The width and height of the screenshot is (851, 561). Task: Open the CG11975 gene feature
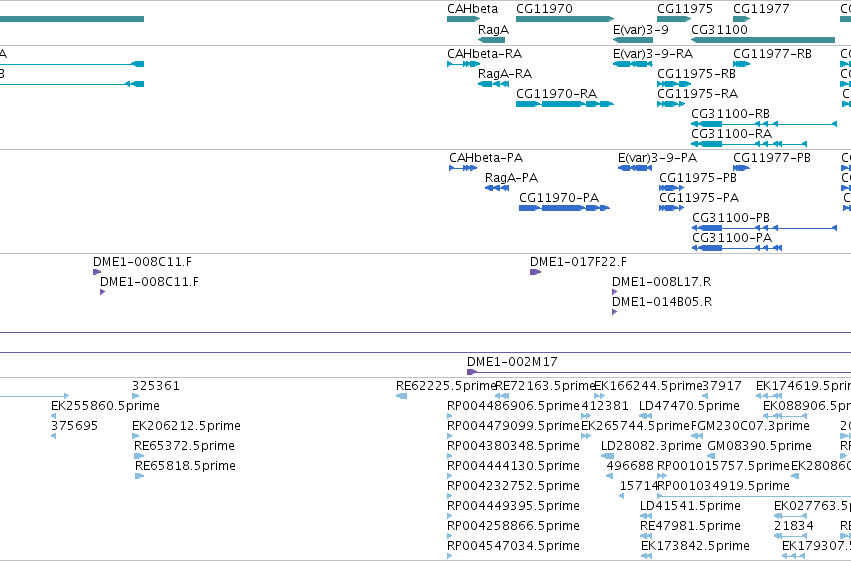(674, 19)
